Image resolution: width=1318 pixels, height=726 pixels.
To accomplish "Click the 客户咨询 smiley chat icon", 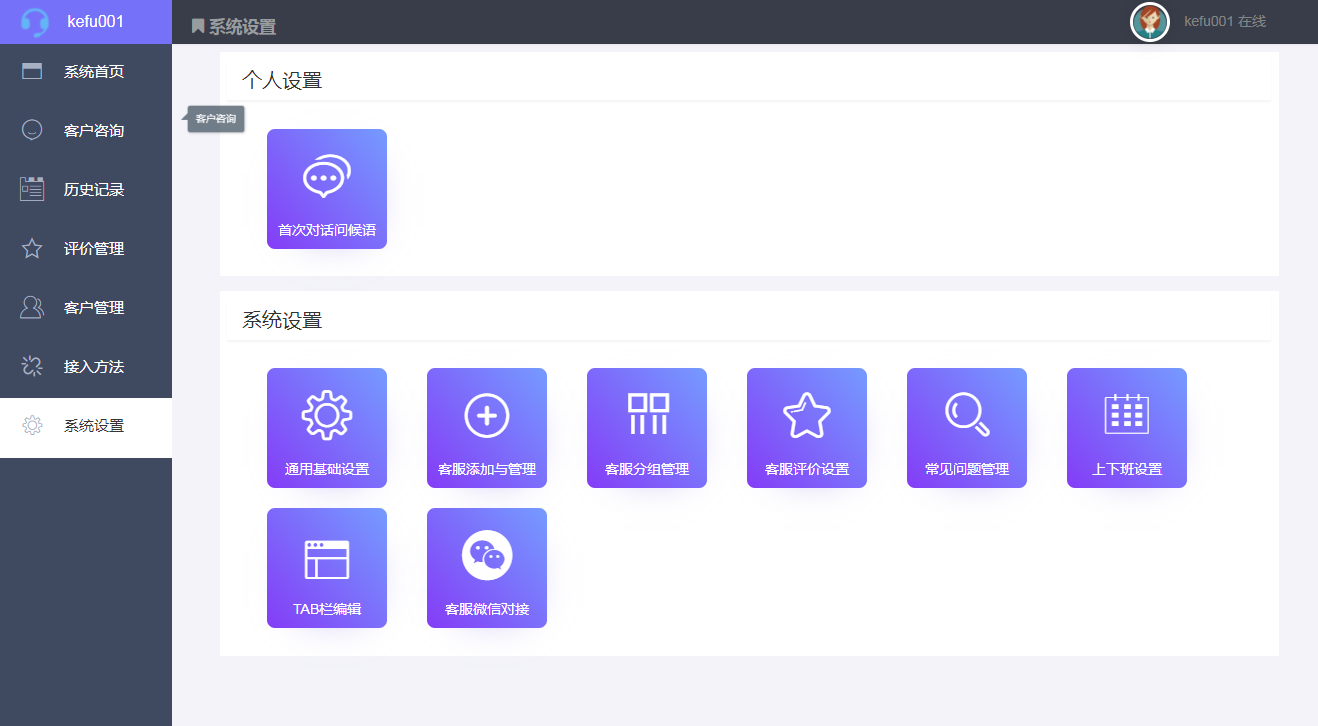I will tap(32, 130).
